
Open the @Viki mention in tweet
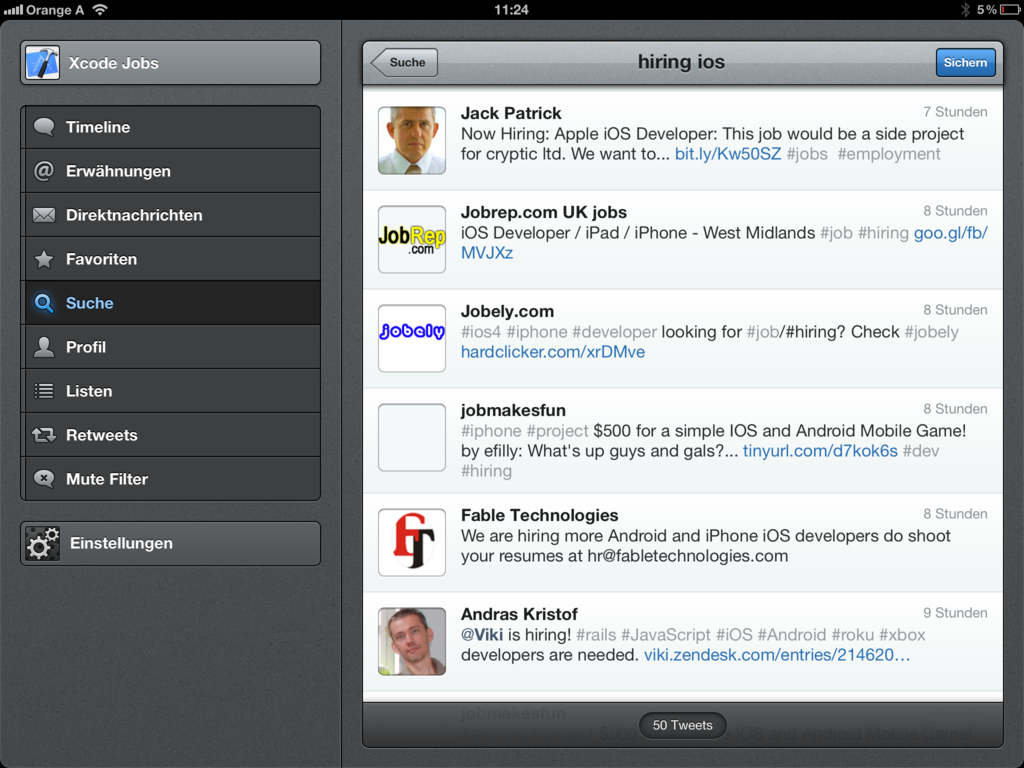481,635
